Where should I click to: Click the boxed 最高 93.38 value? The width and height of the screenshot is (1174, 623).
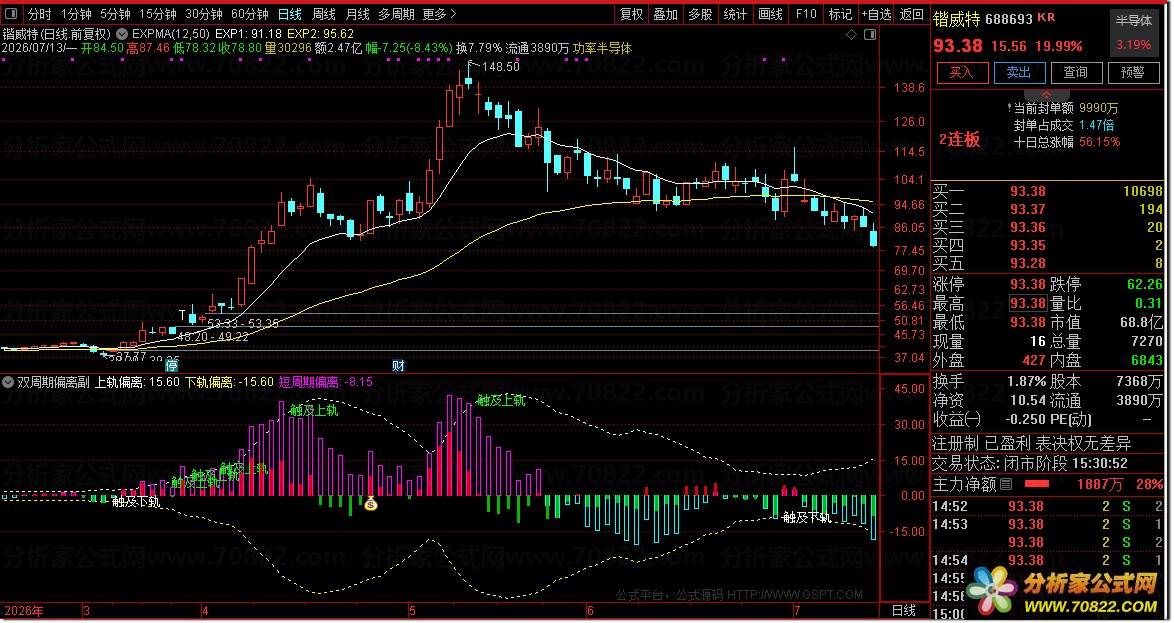coord(1027,303)
